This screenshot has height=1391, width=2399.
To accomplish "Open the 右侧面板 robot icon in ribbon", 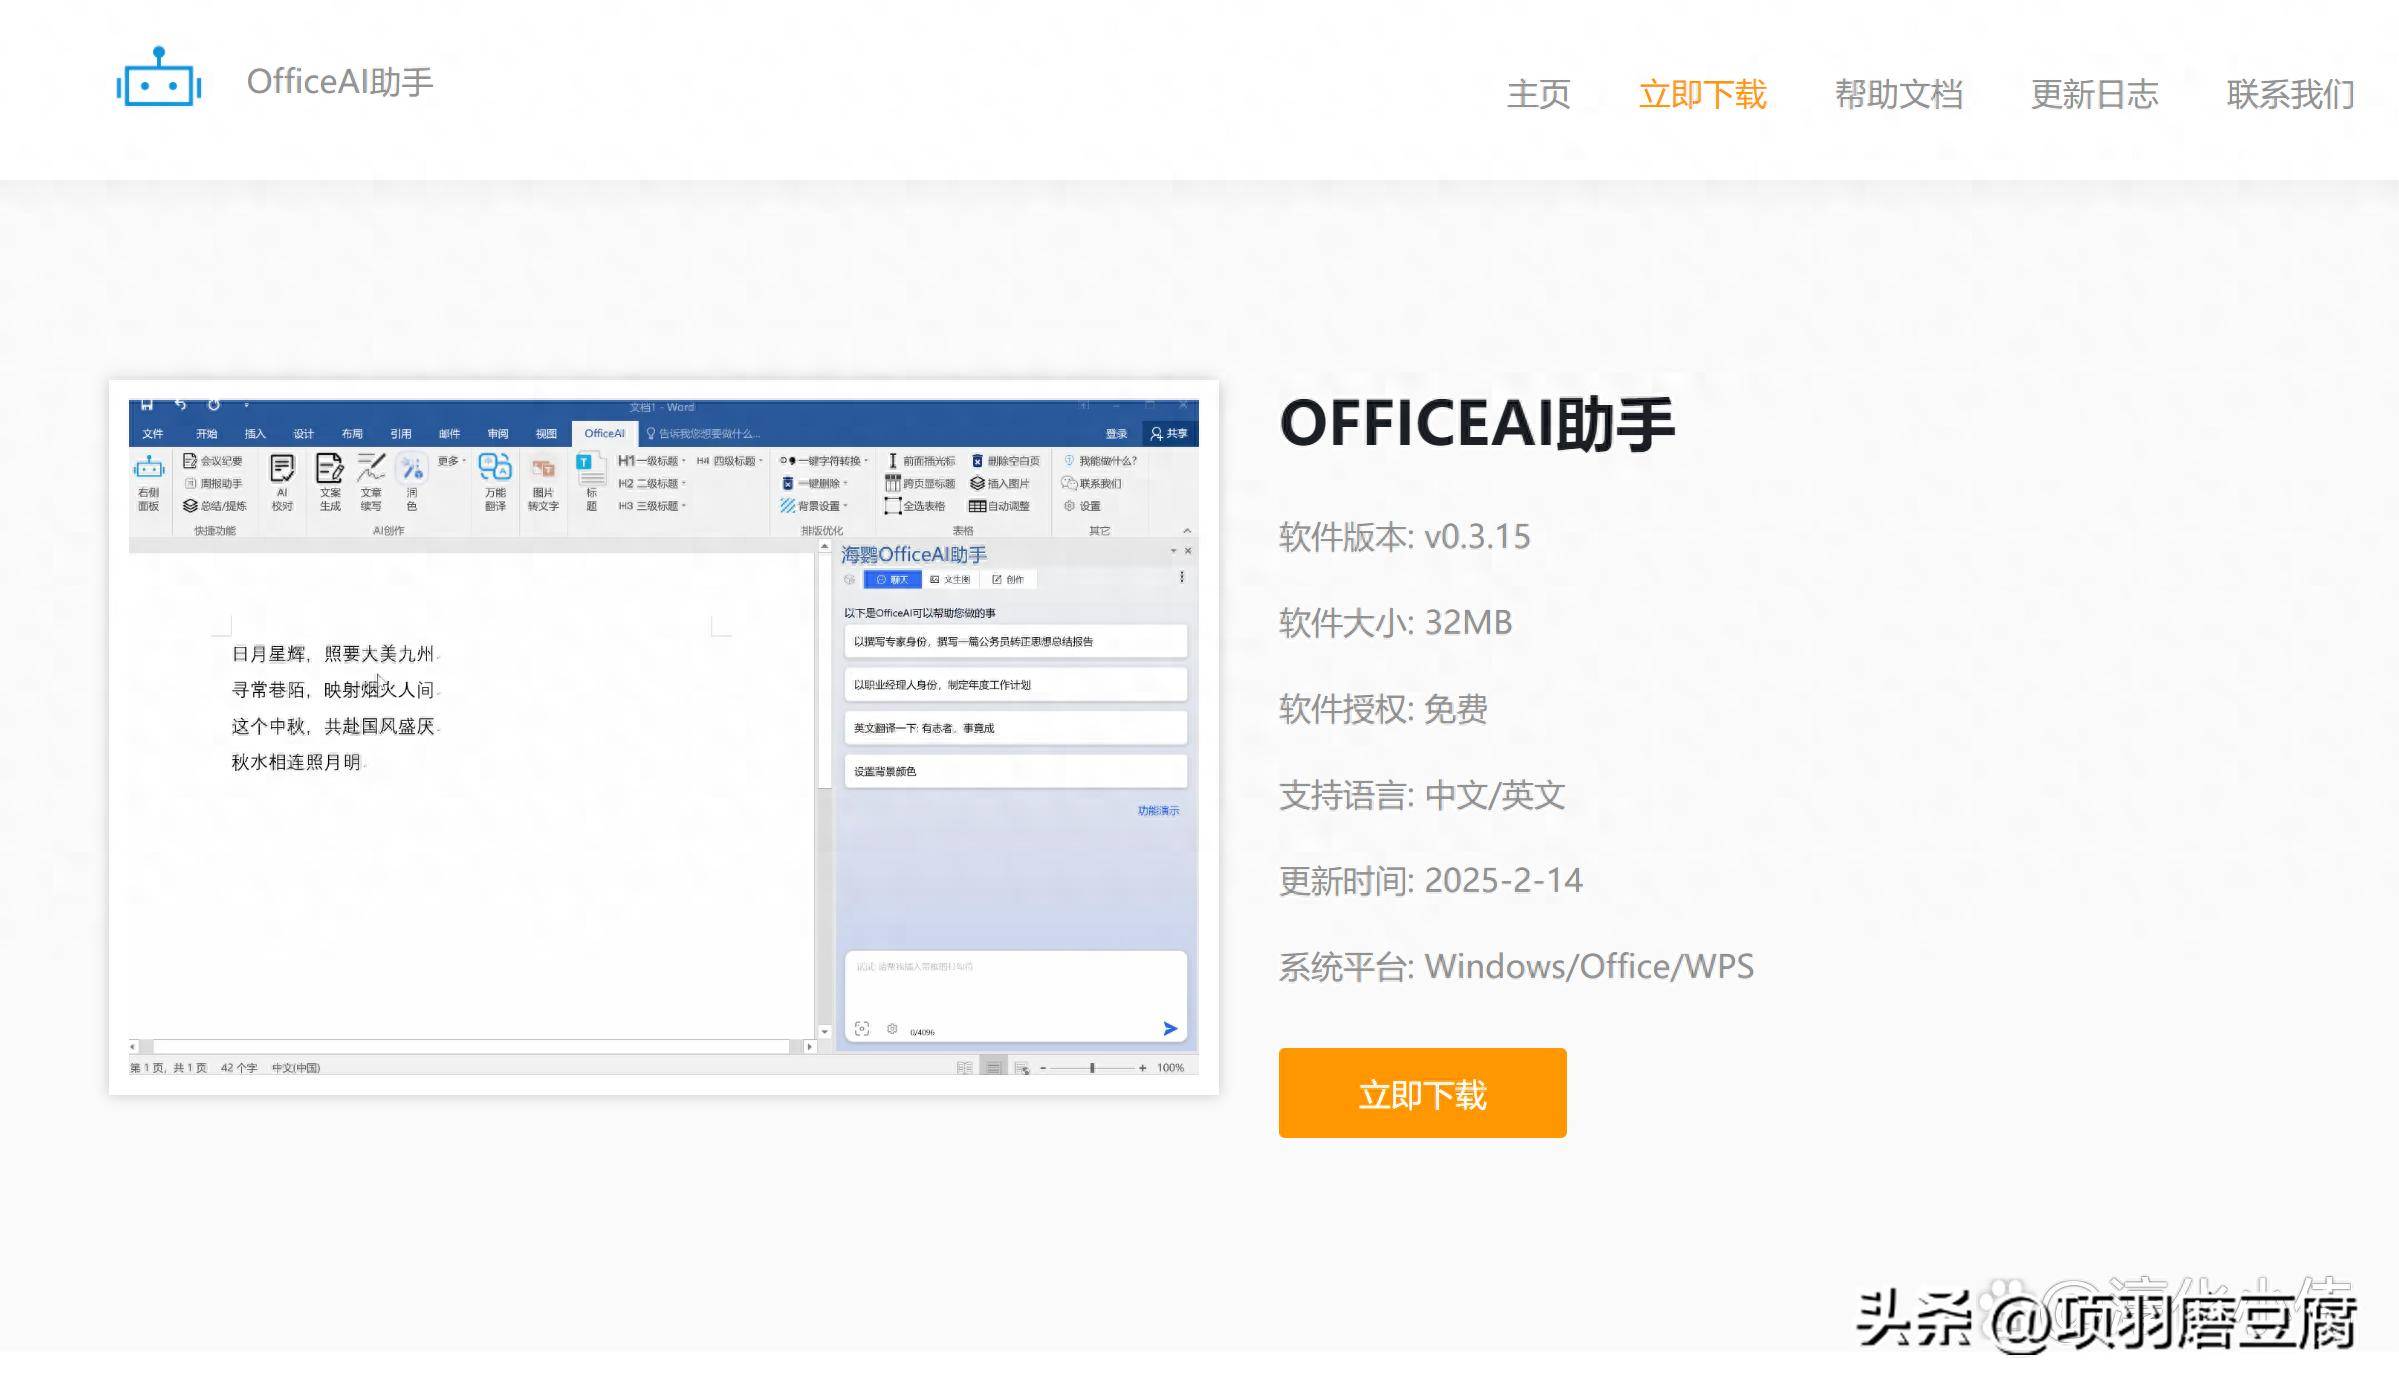I will click(x=148, y=482).
